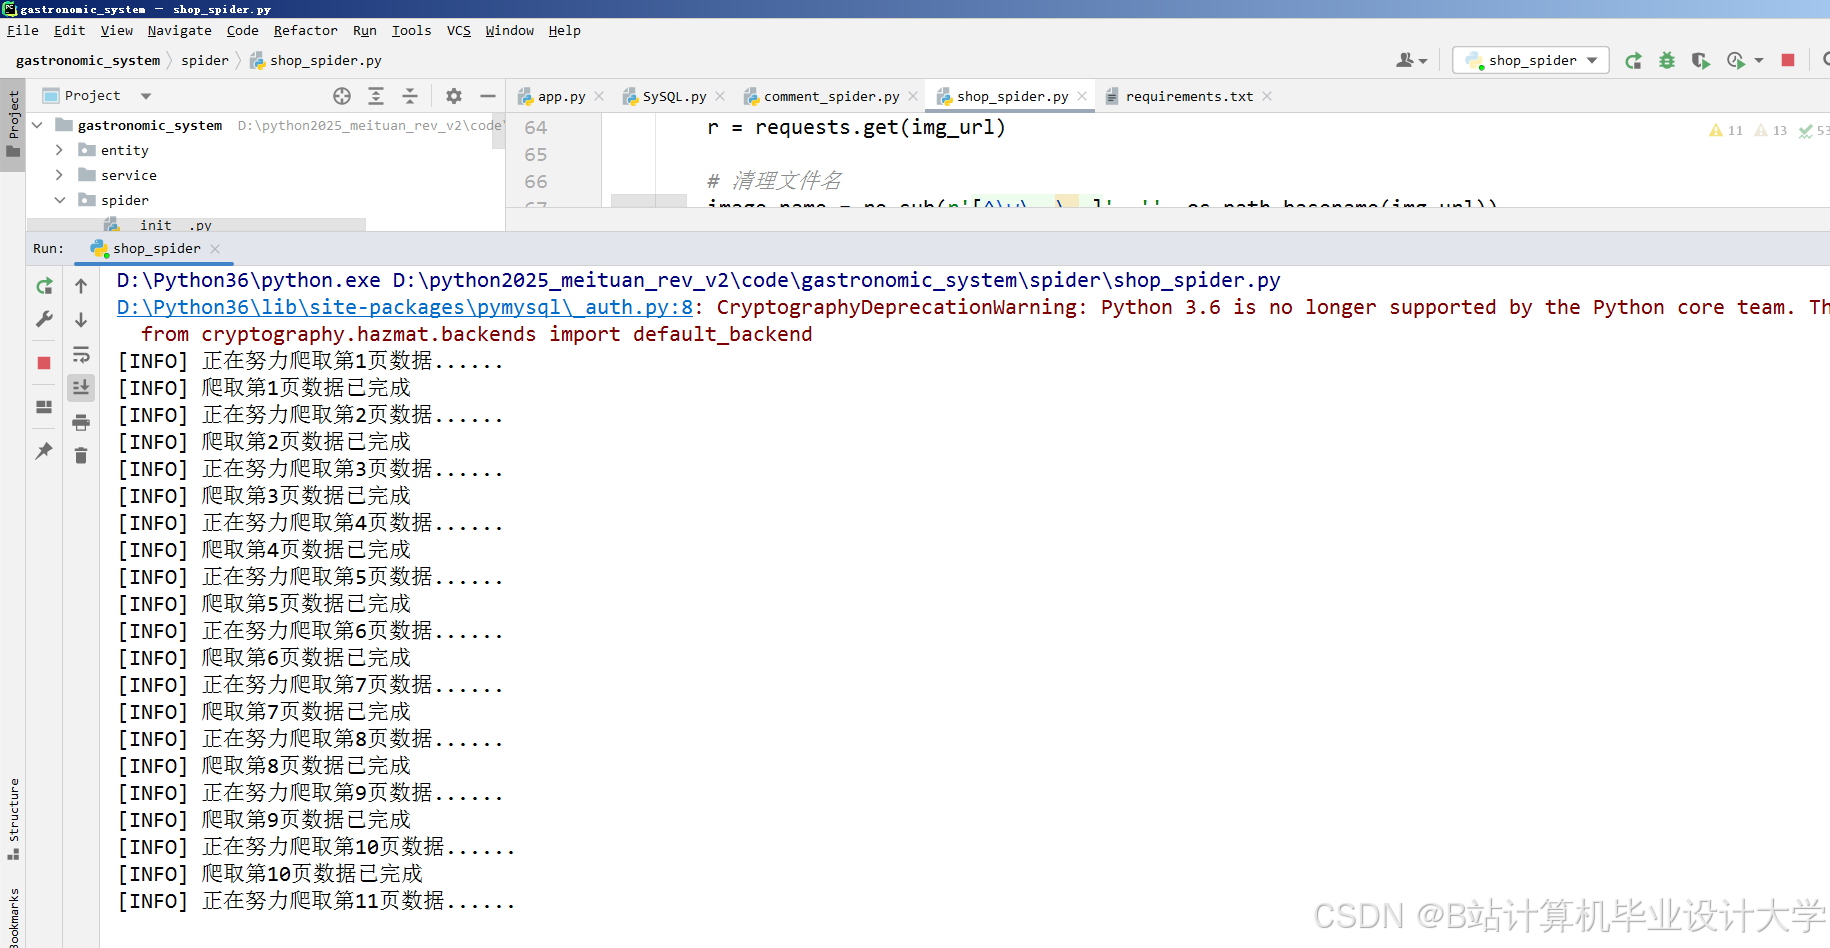
Task: Go up the stack trace arrow
Action: [81, 286]
